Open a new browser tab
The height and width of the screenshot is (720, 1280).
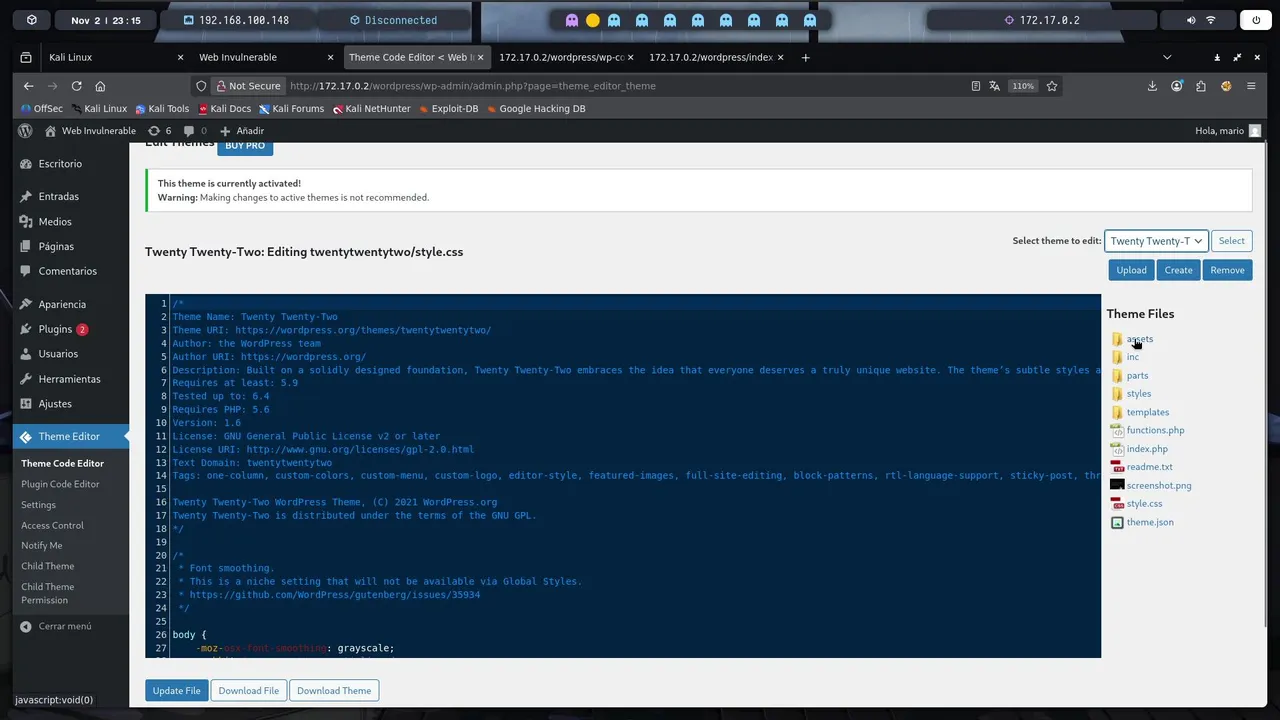click(806, 58)
